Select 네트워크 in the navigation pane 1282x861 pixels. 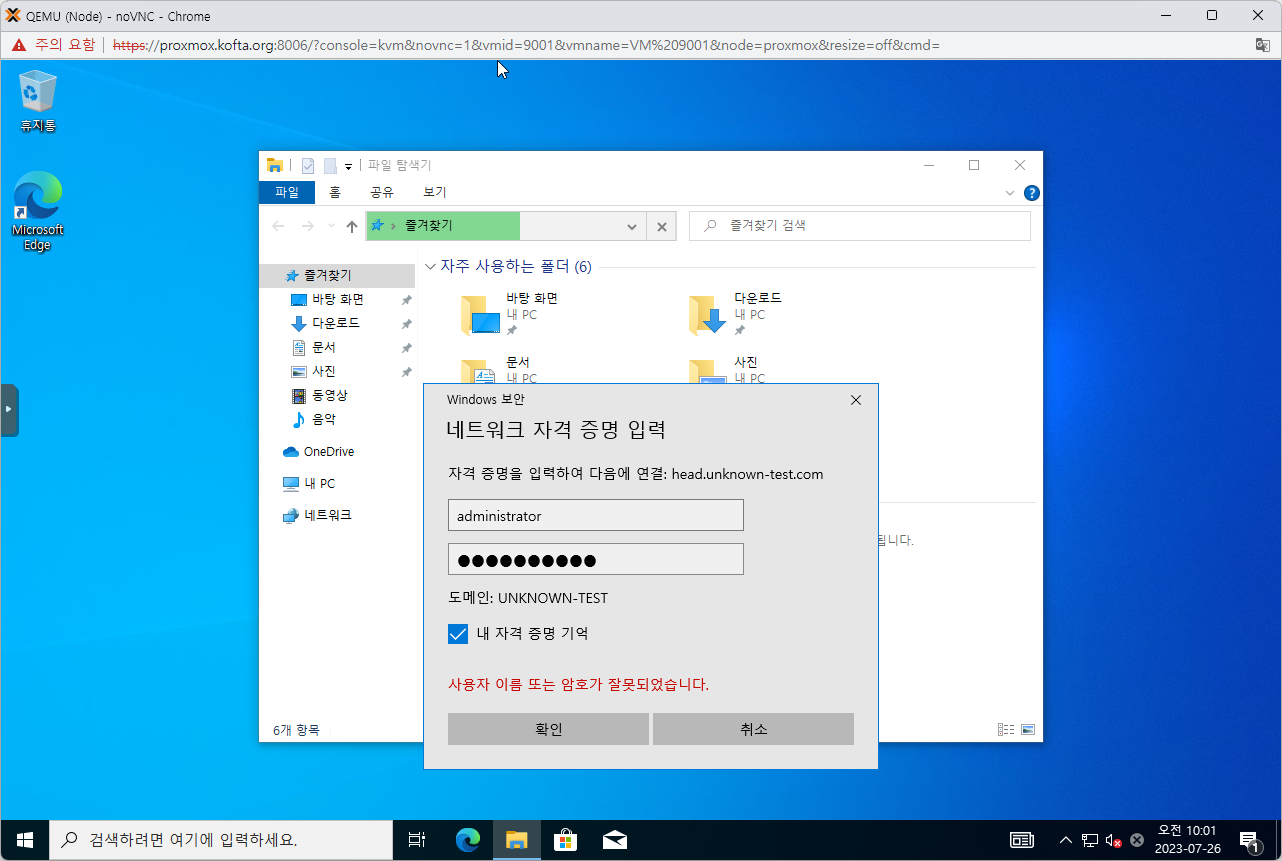click(x=327, y=516)
